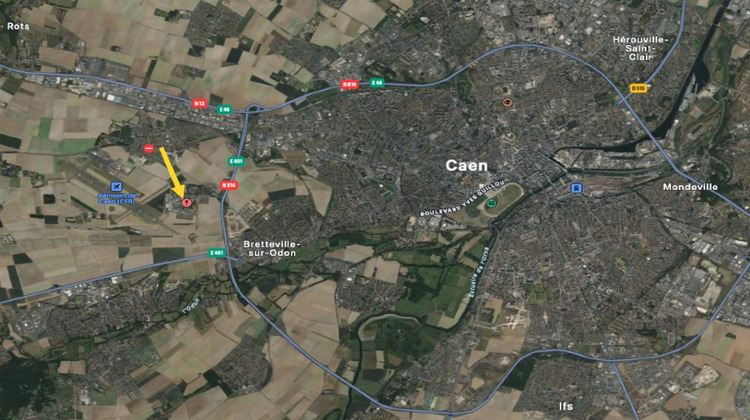750x420 pixels.
Task: Select the blue airplane airport icon
Action: (116, 187)
